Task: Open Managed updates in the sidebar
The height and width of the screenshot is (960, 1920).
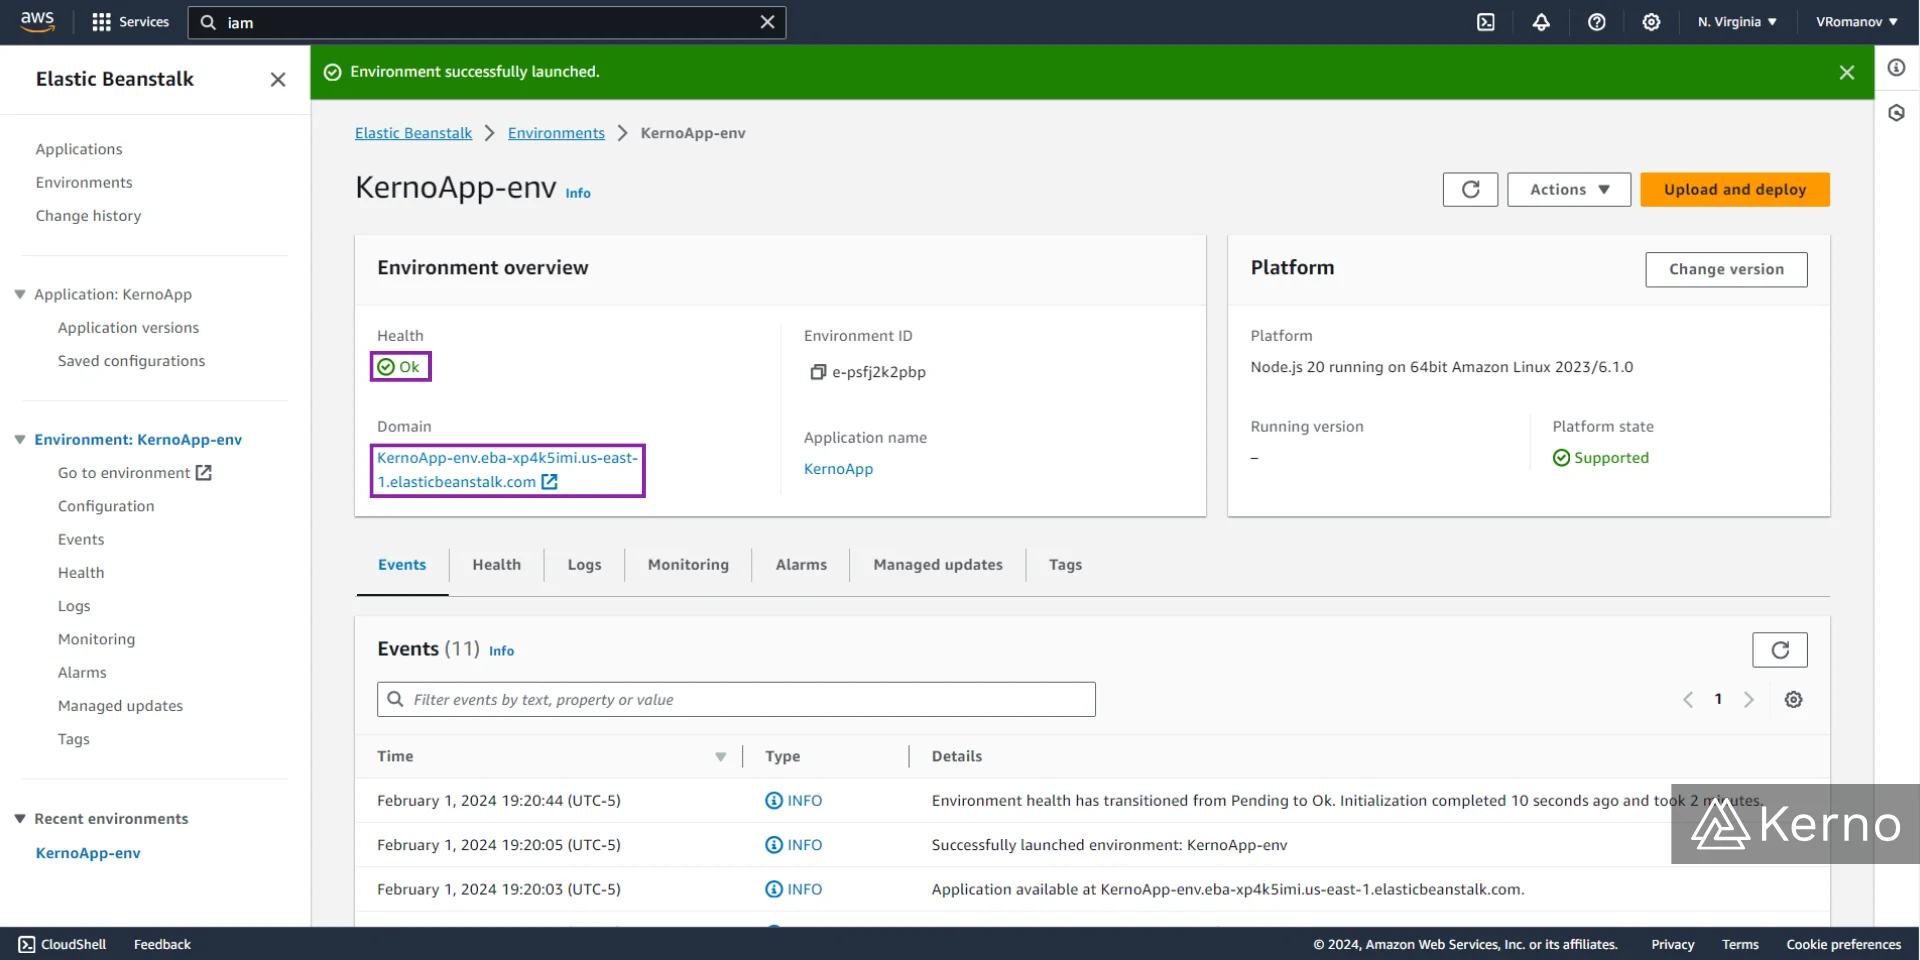Action: click(120, 706)
